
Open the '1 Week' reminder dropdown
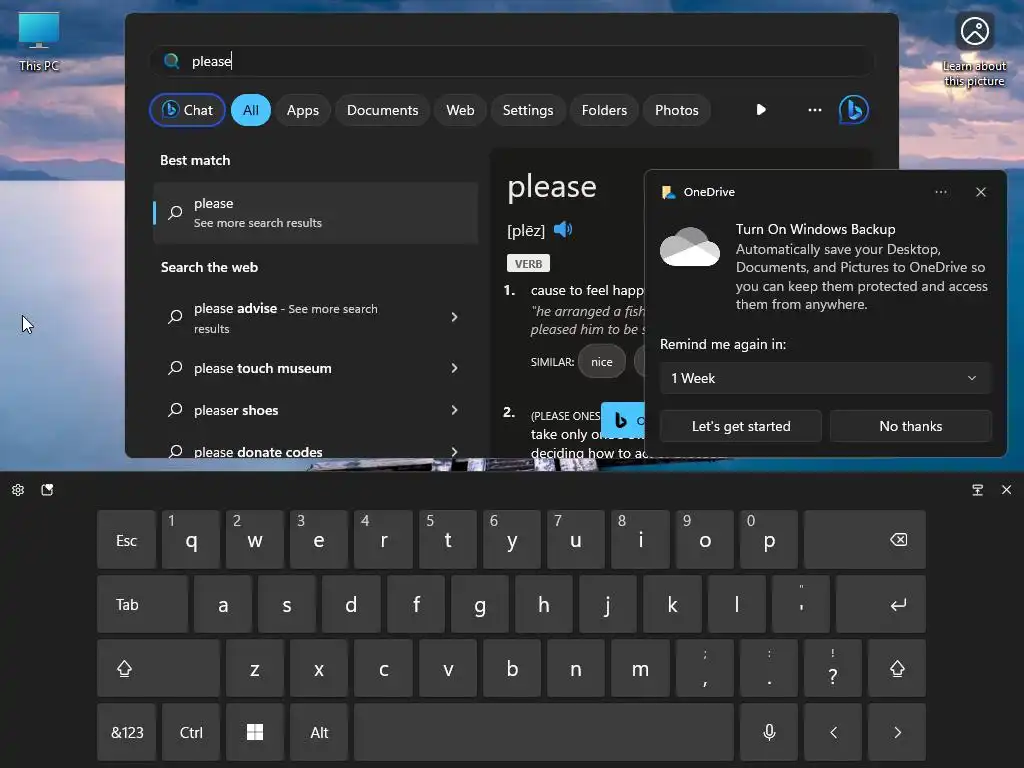[x=825, y=378]
